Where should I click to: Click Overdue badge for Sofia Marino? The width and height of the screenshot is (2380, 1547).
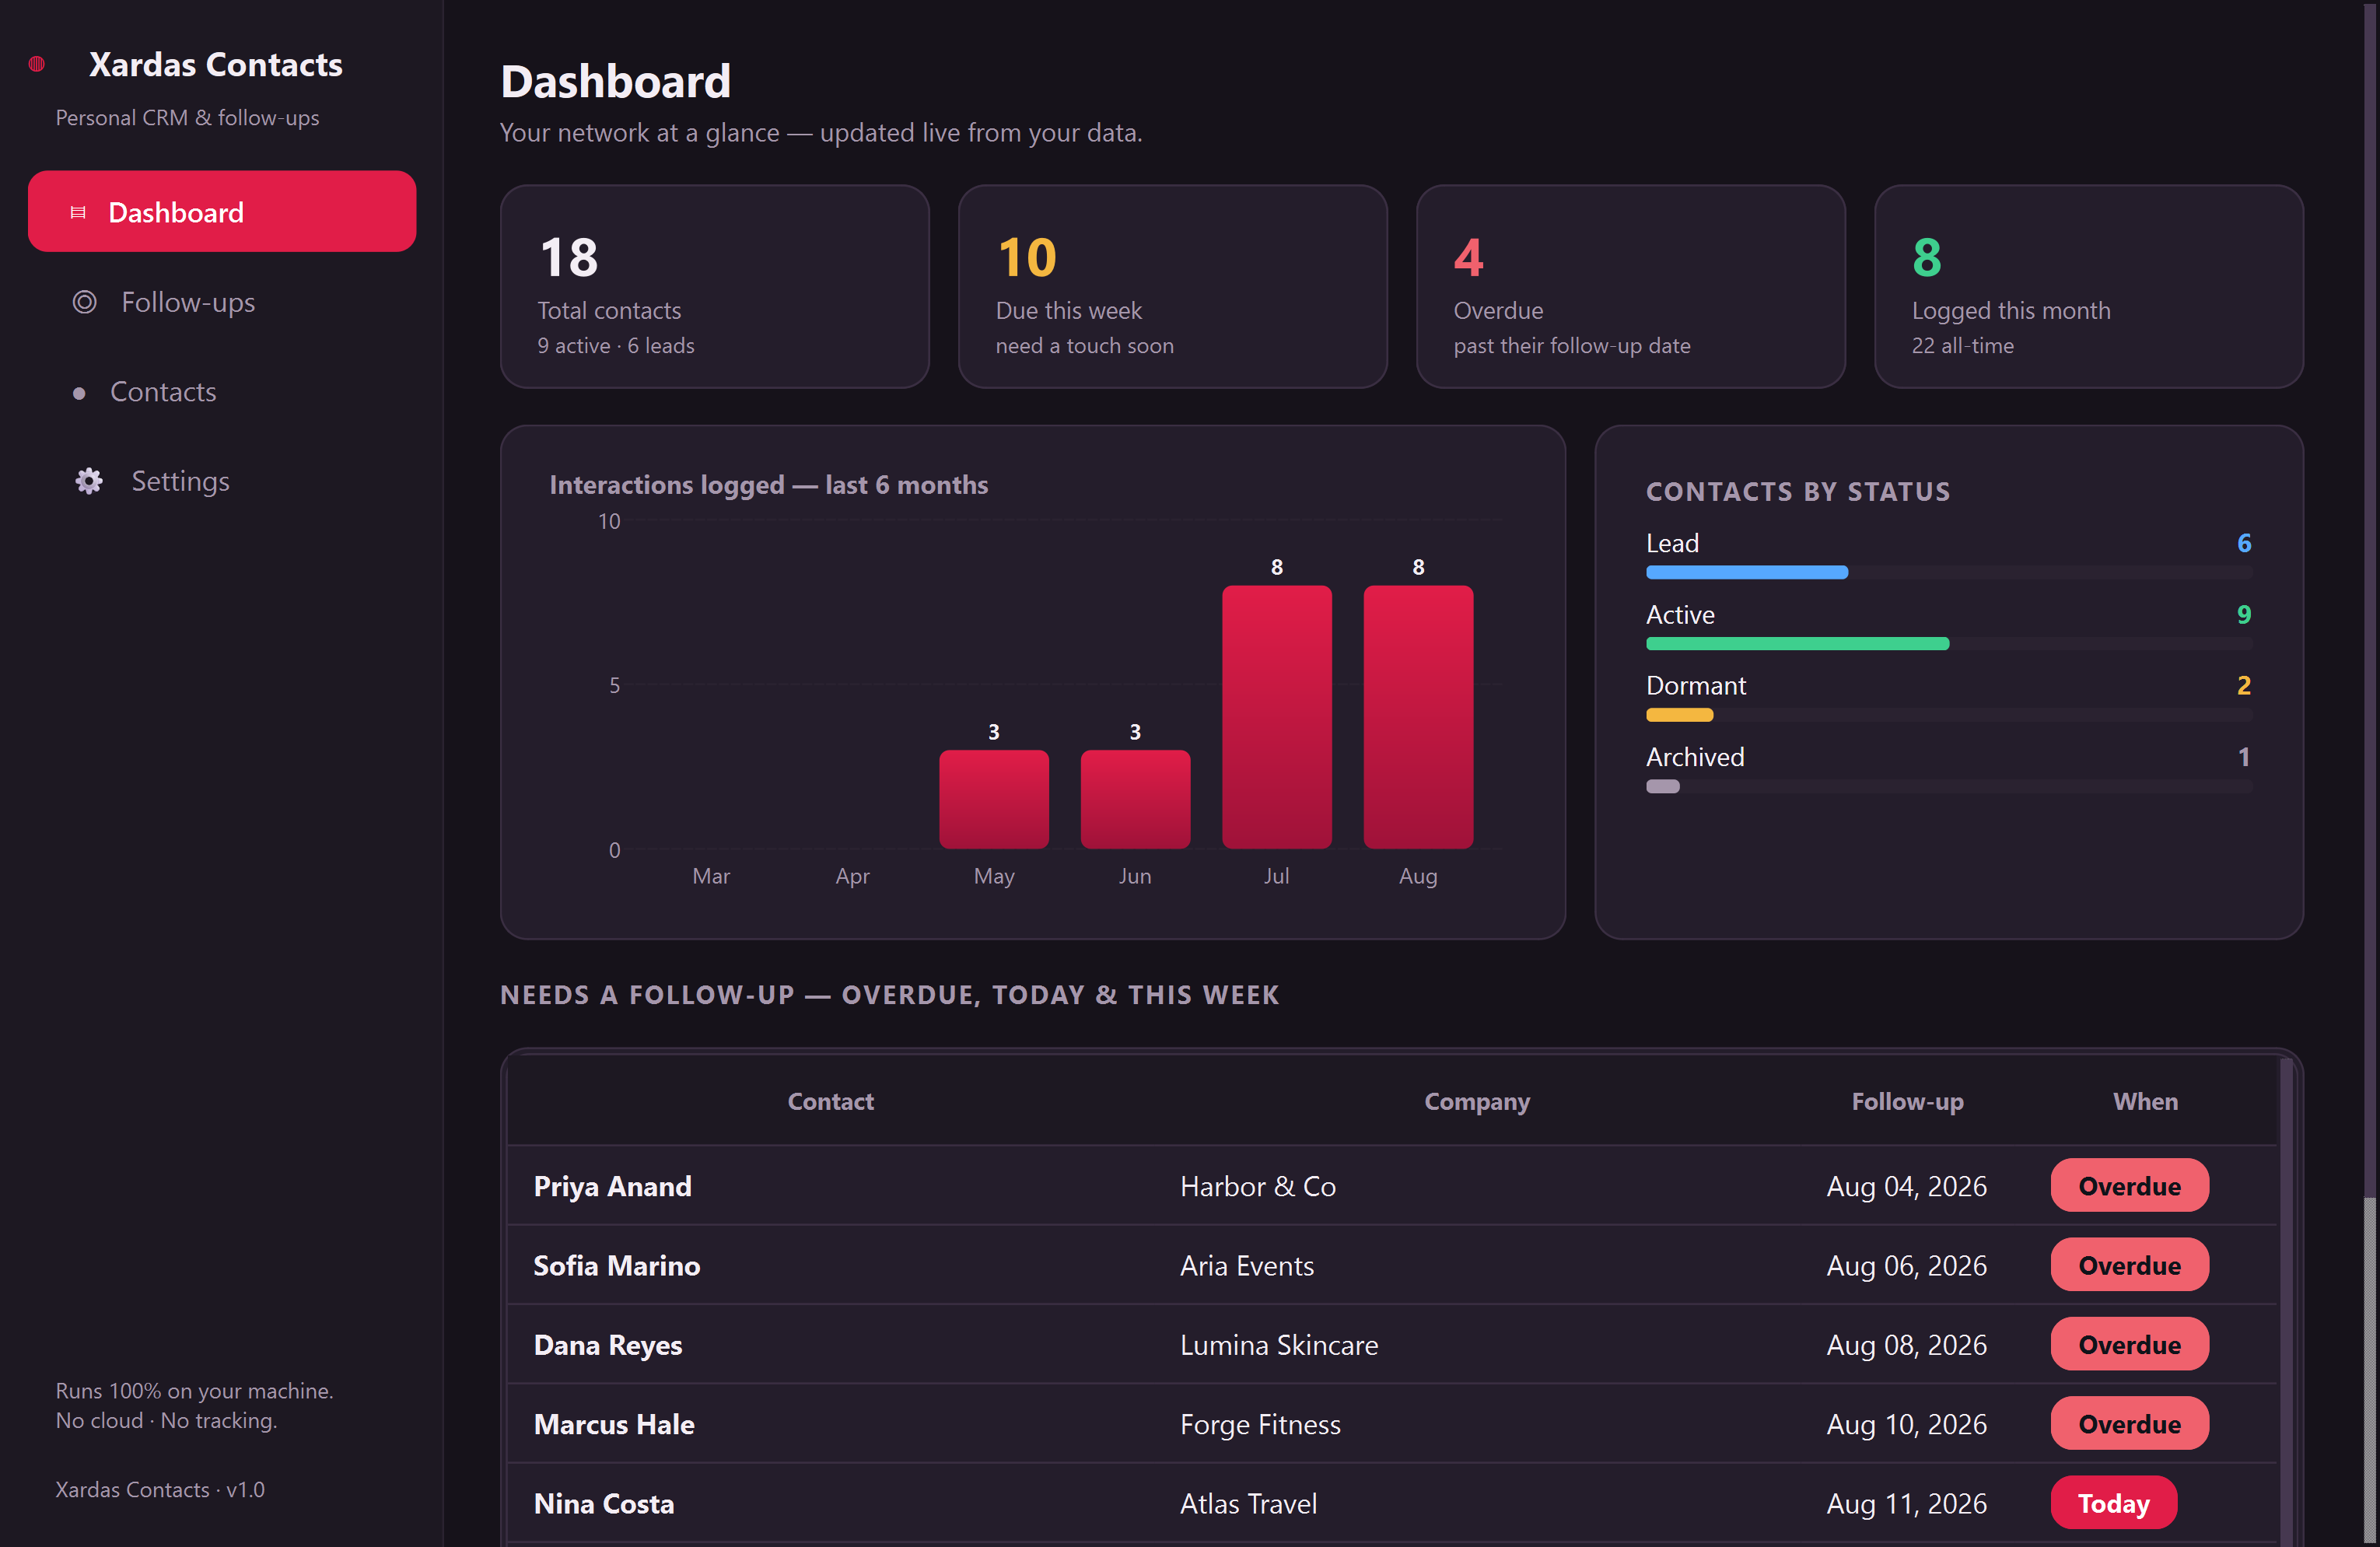[x=2129, y=1265]
